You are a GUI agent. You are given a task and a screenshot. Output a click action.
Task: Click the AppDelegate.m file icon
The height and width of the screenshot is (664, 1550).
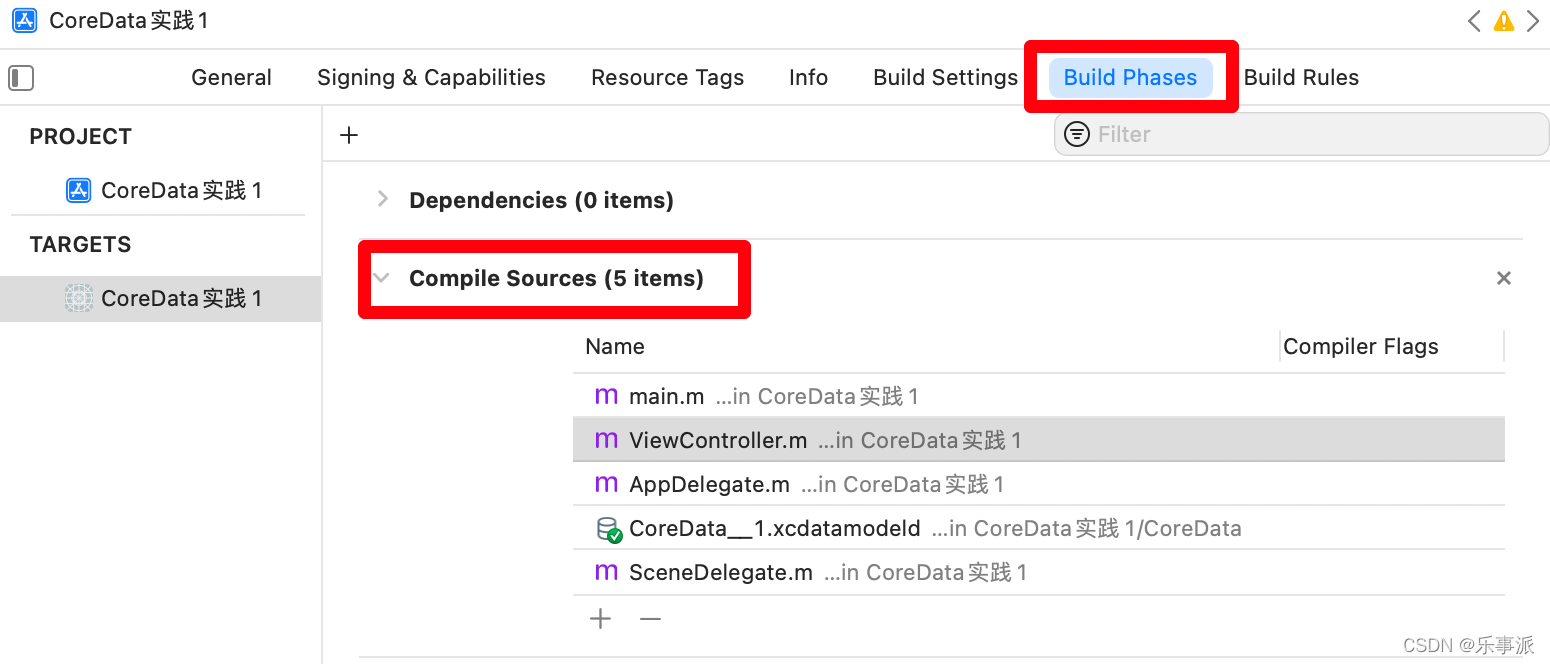(x=606, y=484)
